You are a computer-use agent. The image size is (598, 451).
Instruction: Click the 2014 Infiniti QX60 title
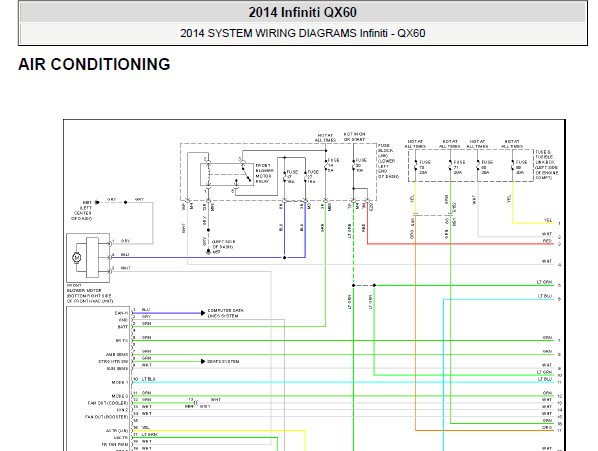[x=303, y=12]
